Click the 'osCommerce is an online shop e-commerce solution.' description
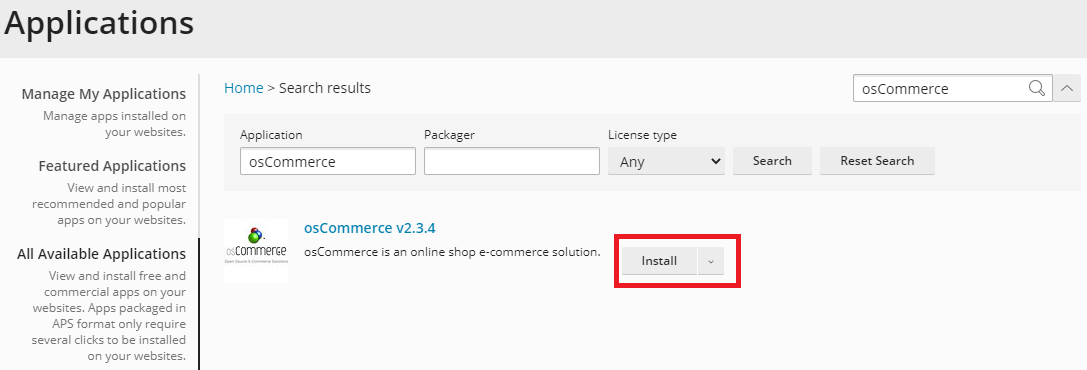1087x370 pixels. 453,252
